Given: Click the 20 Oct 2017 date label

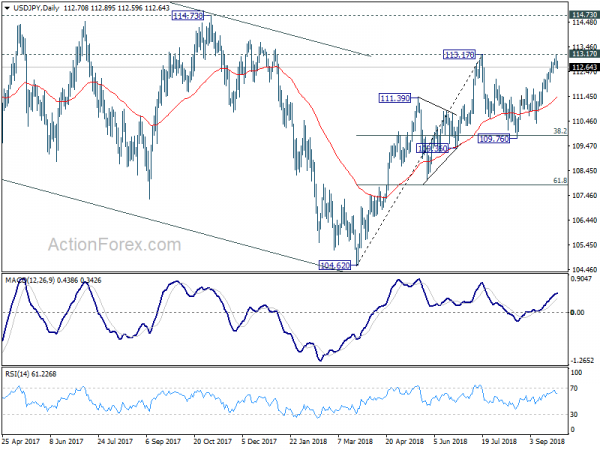Looking at the screenshot, I should coord(213,442).
